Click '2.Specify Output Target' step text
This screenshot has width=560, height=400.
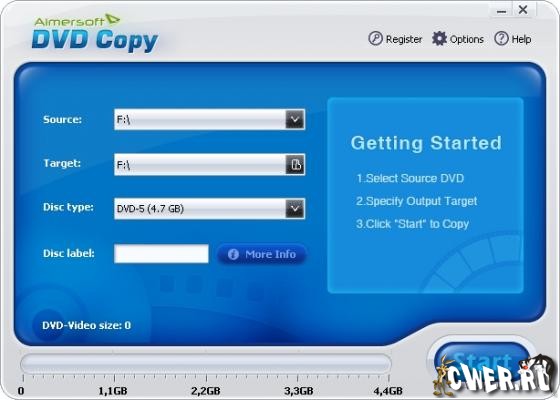(x=416, y=201)
